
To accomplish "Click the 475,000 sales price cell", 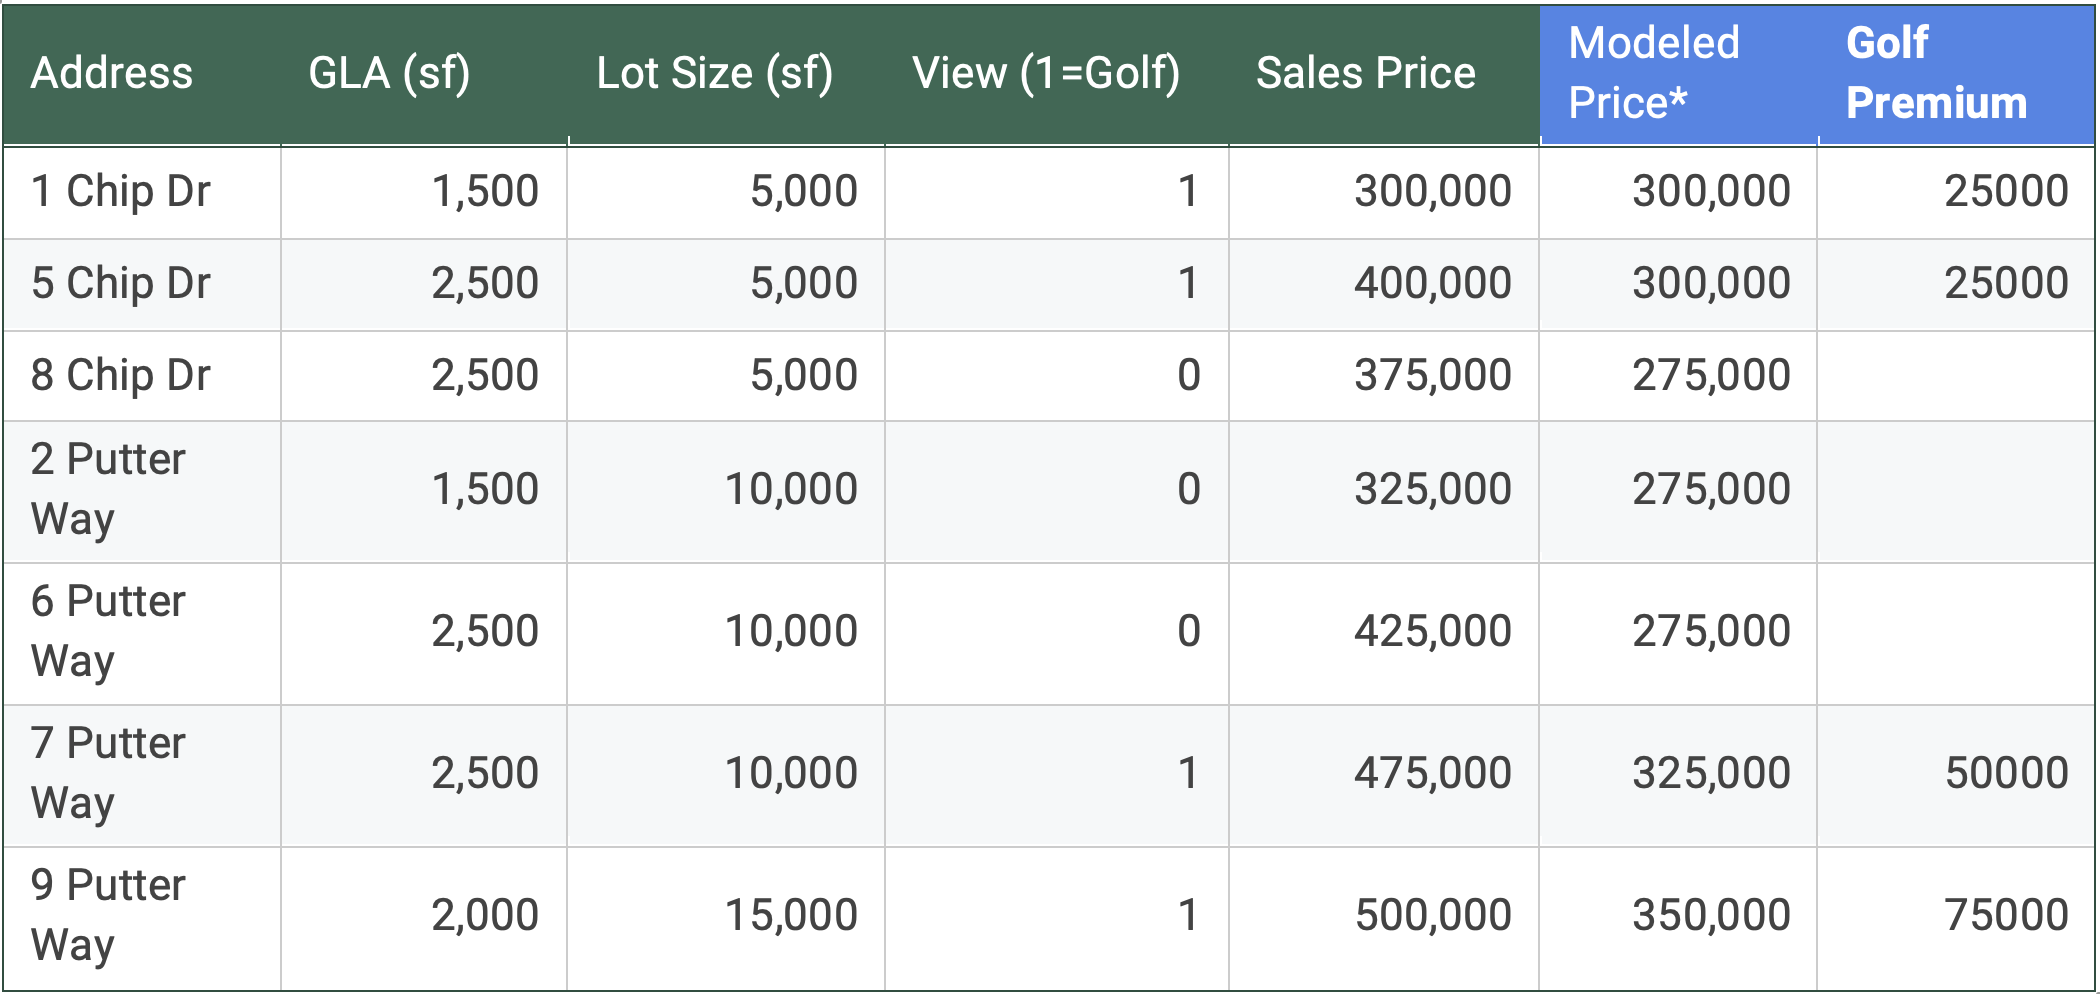I will (x=1432, y=773).
